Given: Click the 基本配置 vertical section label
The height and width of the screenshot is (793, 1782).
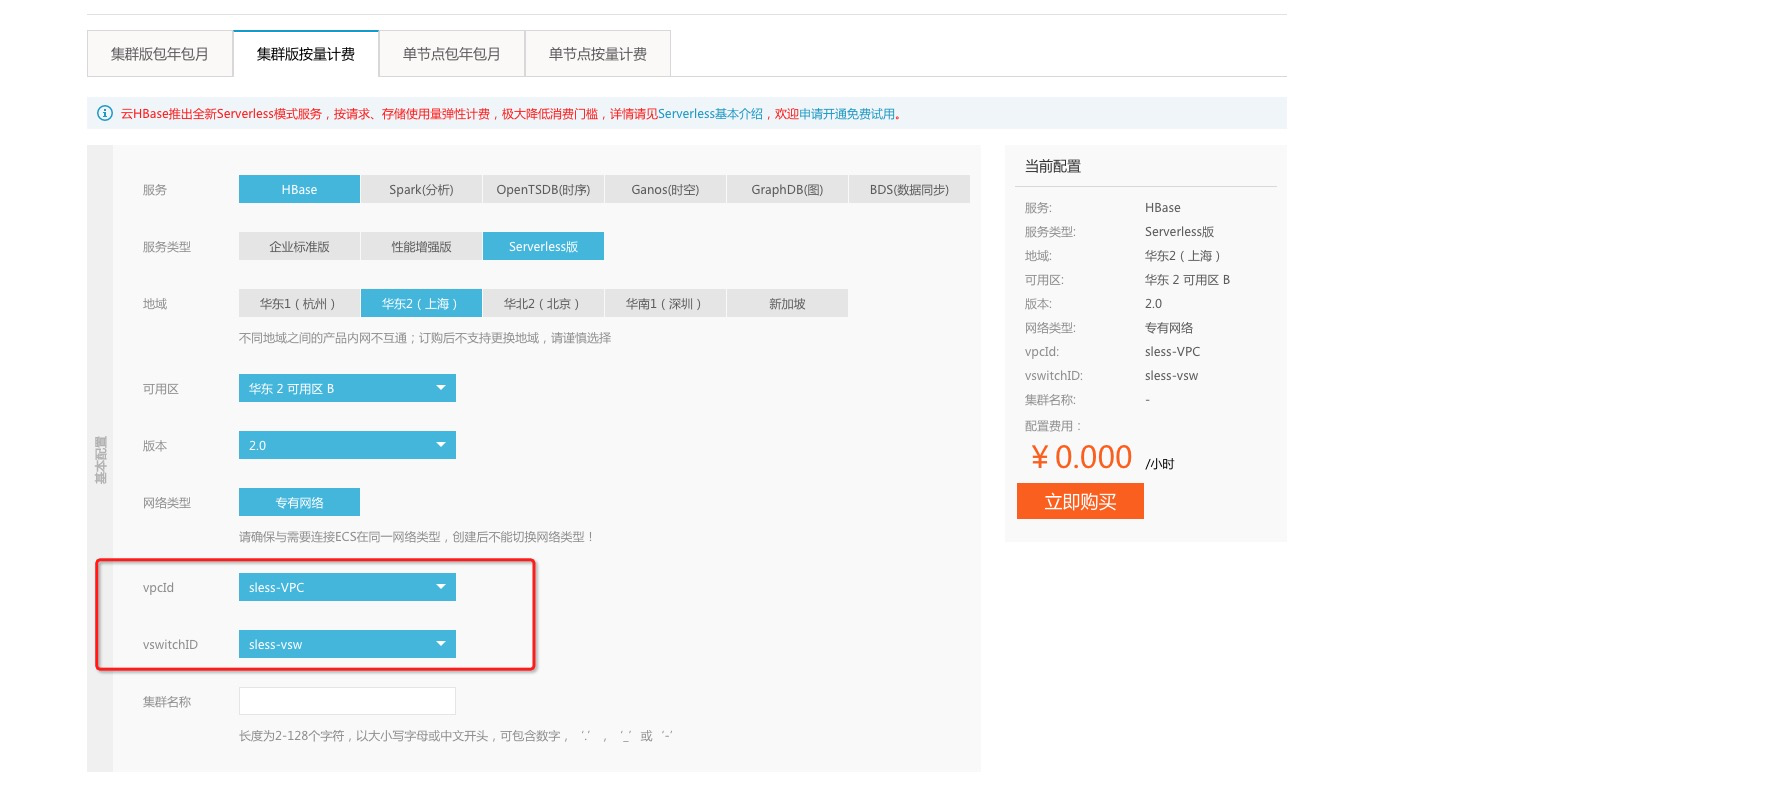Looking at the screenshot, I should [100, 459].
